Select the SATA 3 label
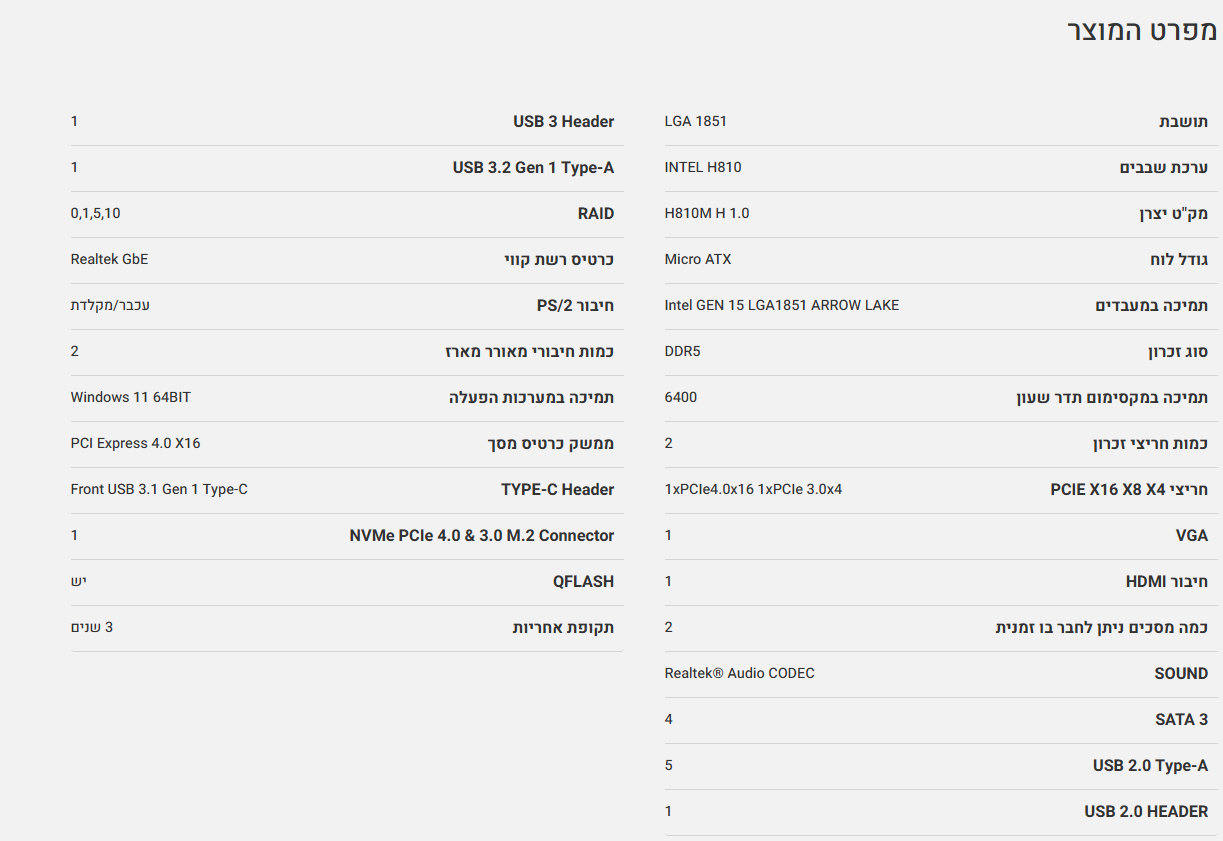Screen dimensions: 1223x841 (1181, 719)
